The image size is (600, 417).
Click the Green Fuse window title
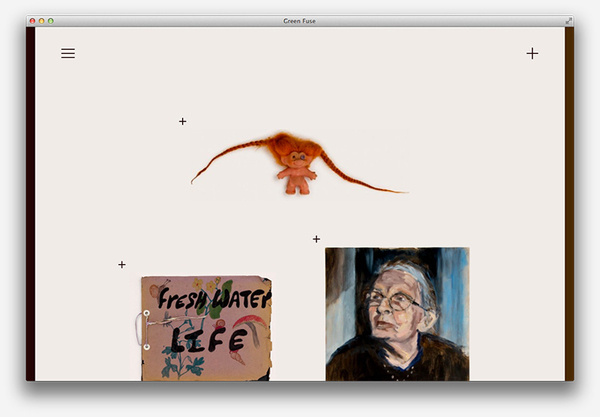tap(299, 21)
